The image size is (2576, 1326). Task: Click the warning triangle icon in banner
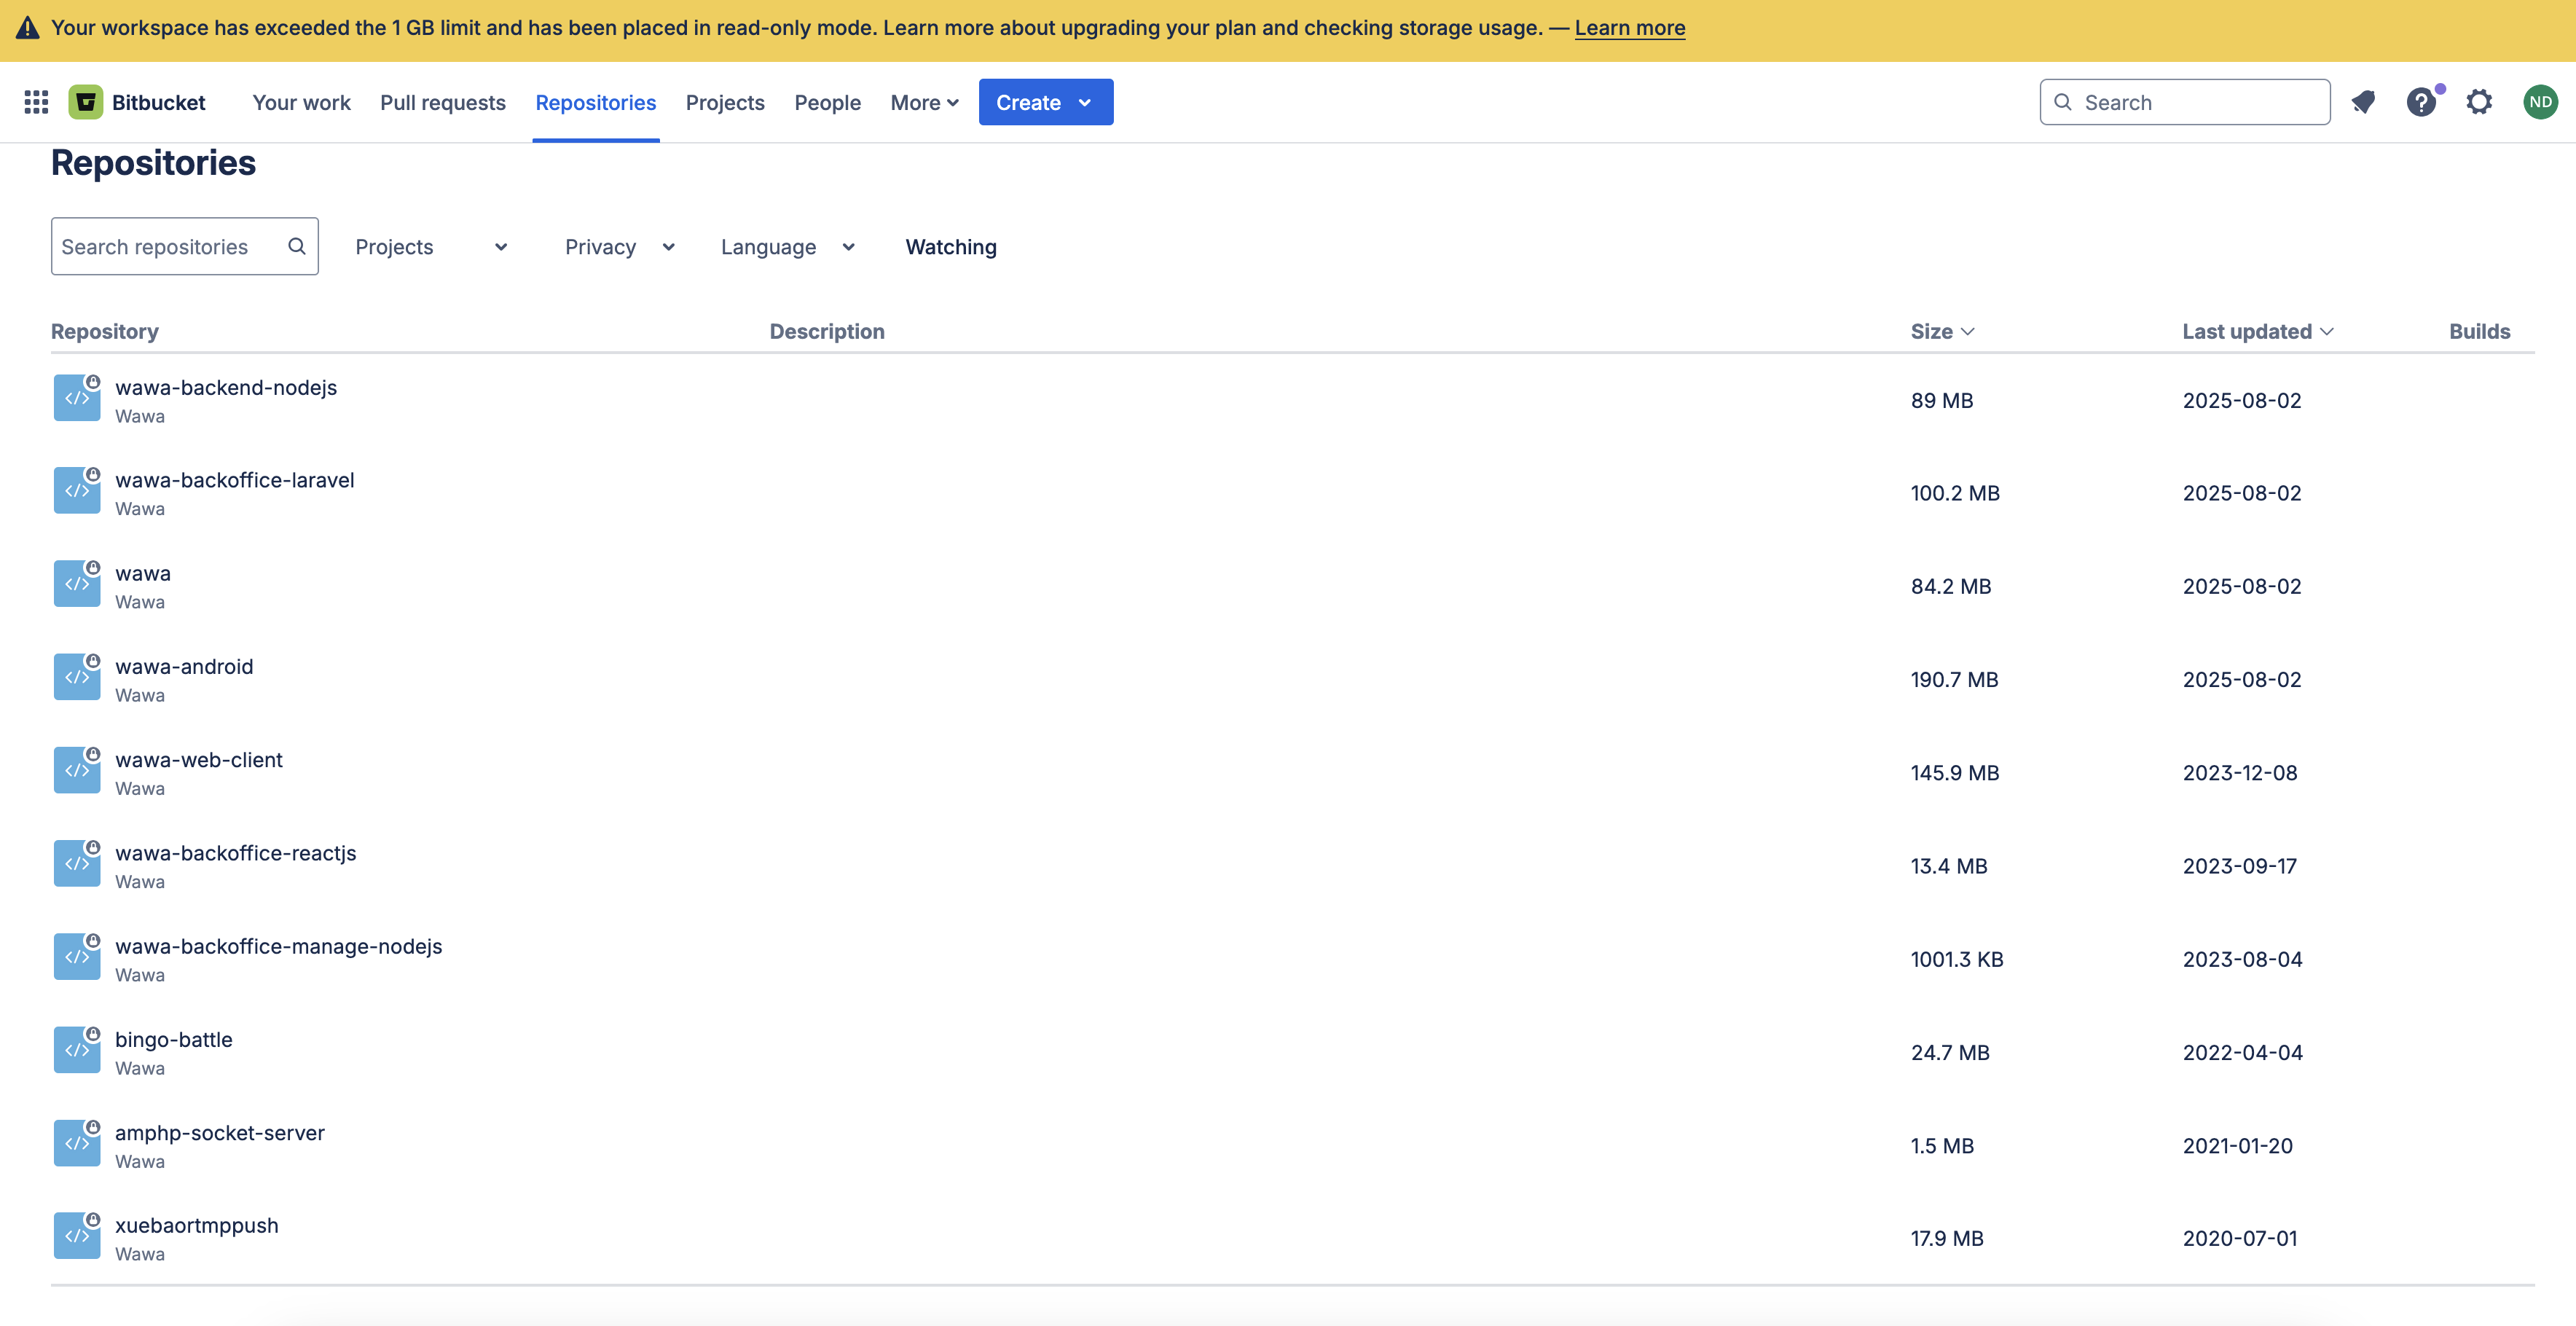(28, 28)
